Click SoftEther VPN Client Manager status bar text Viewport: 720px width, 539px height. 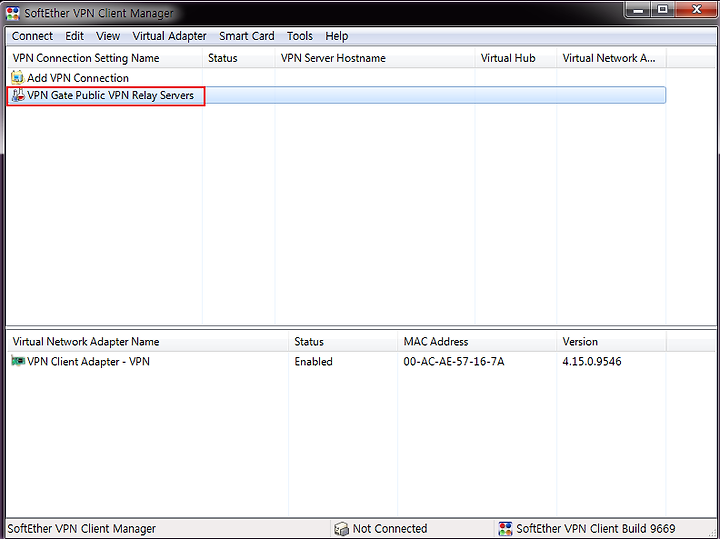pos(82,528)
